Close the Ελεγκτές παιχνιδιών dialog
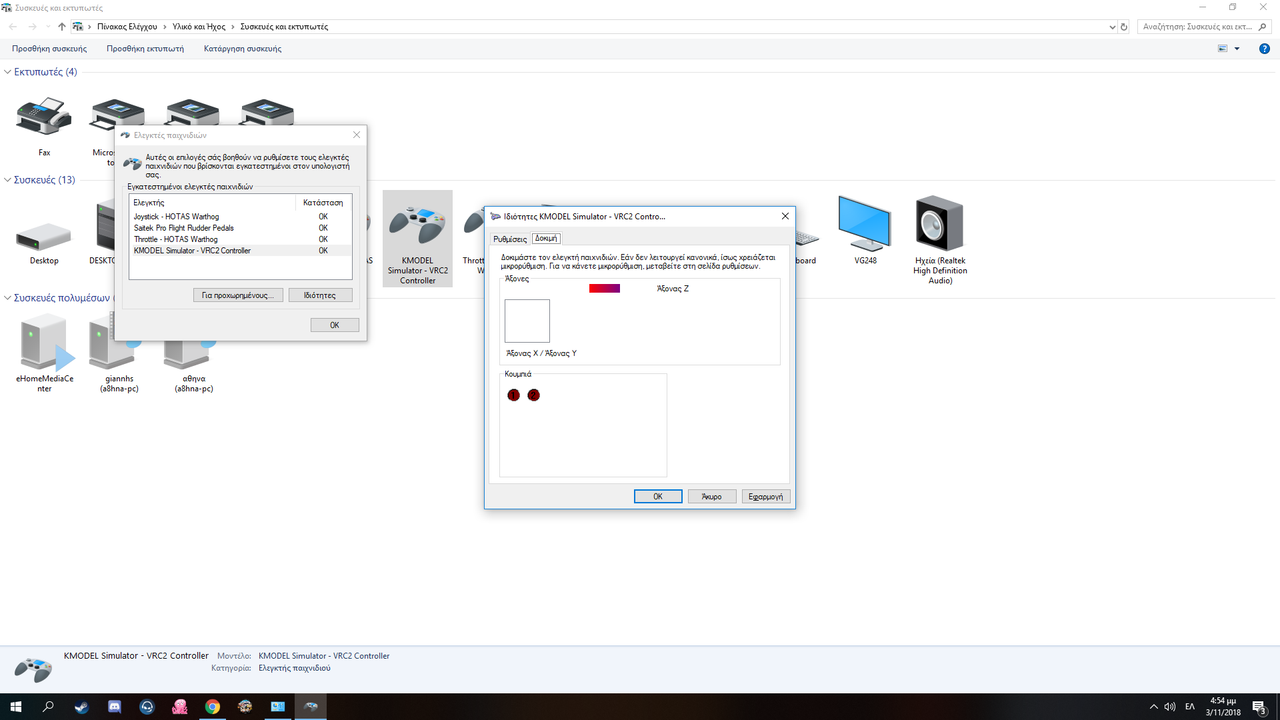 357,134
